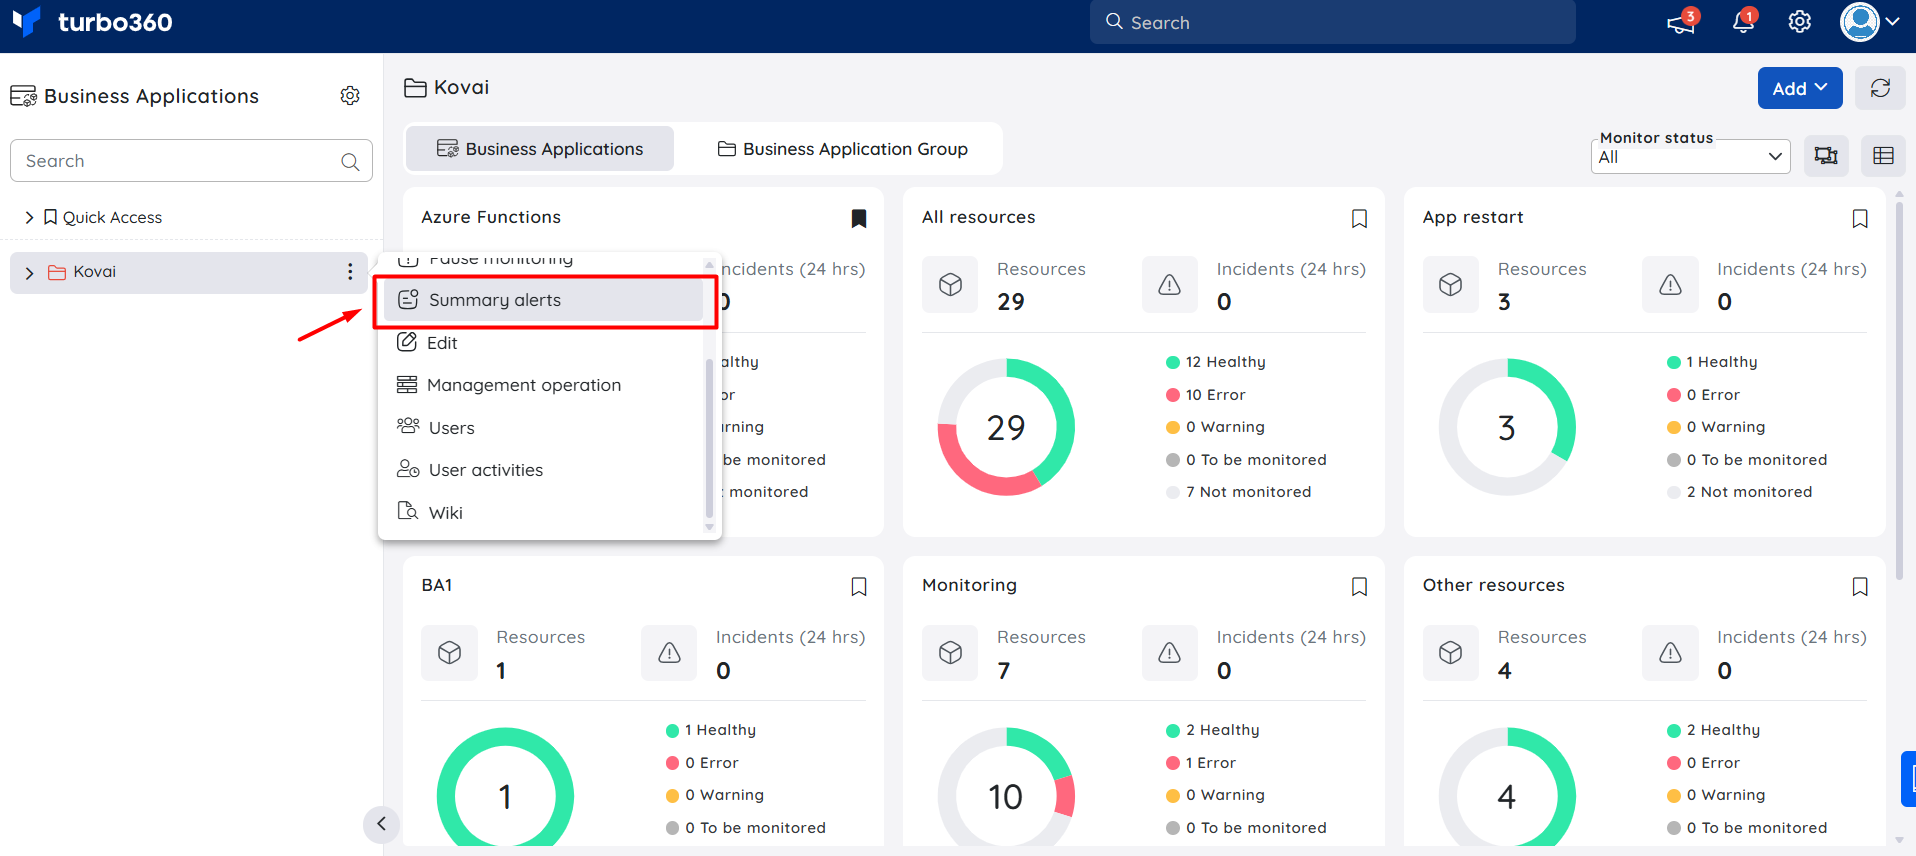The image size is (1916, 856).
Task: Click the sidebar Search input
Action: click(191, 161)
